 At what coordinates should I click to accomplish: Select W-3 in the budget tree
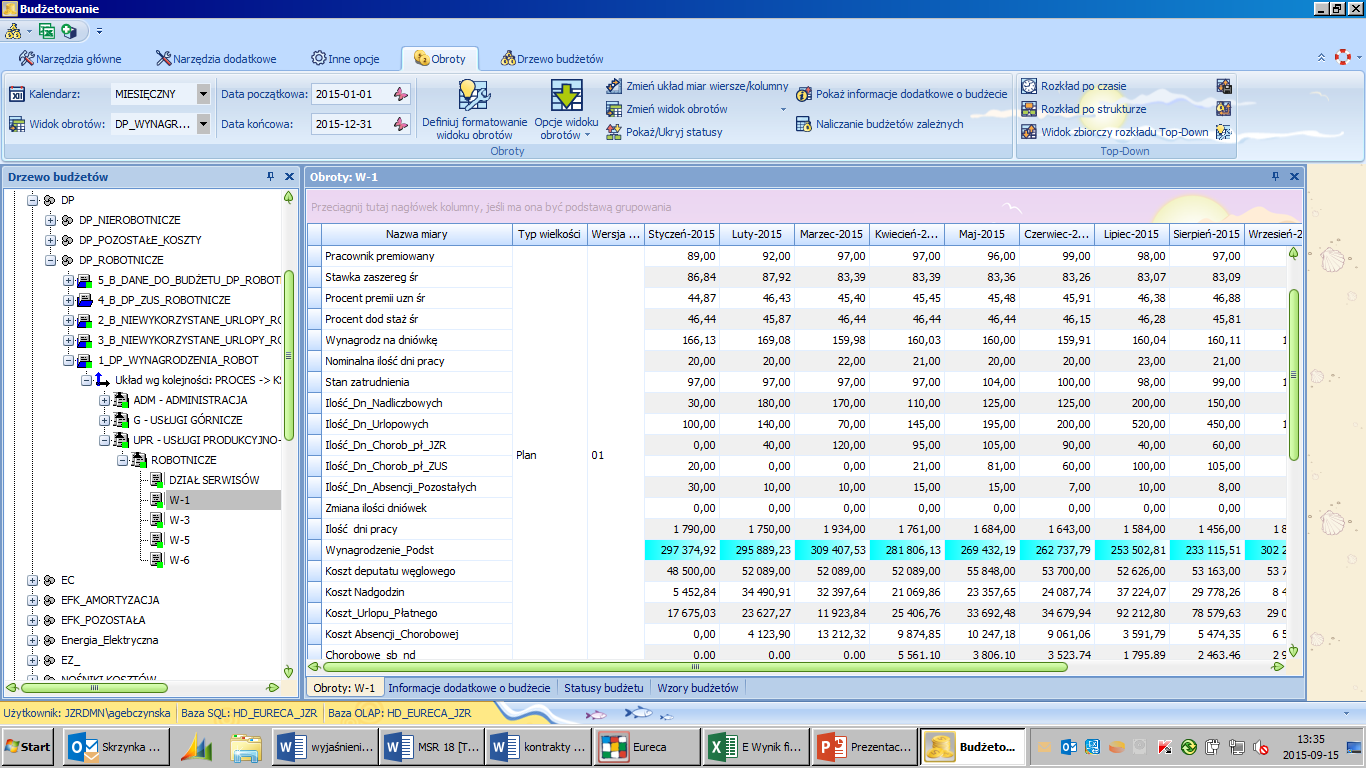point(179,520)
